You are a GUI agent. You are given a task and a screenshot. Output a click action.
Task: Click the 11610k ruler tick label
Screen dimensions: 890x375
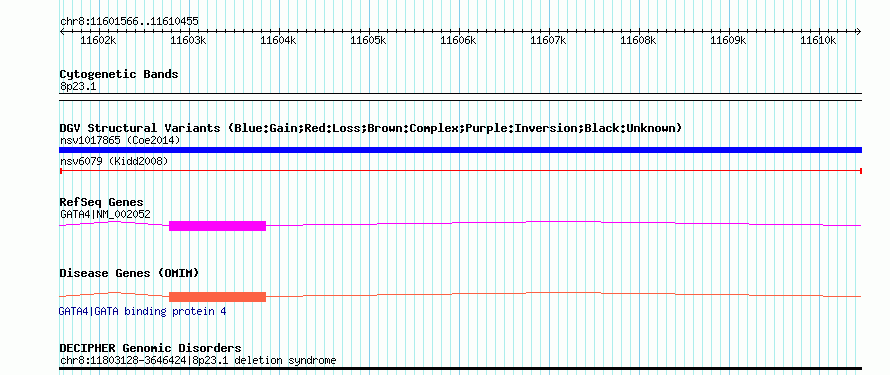pyautogui.click(x=818, y=40)
